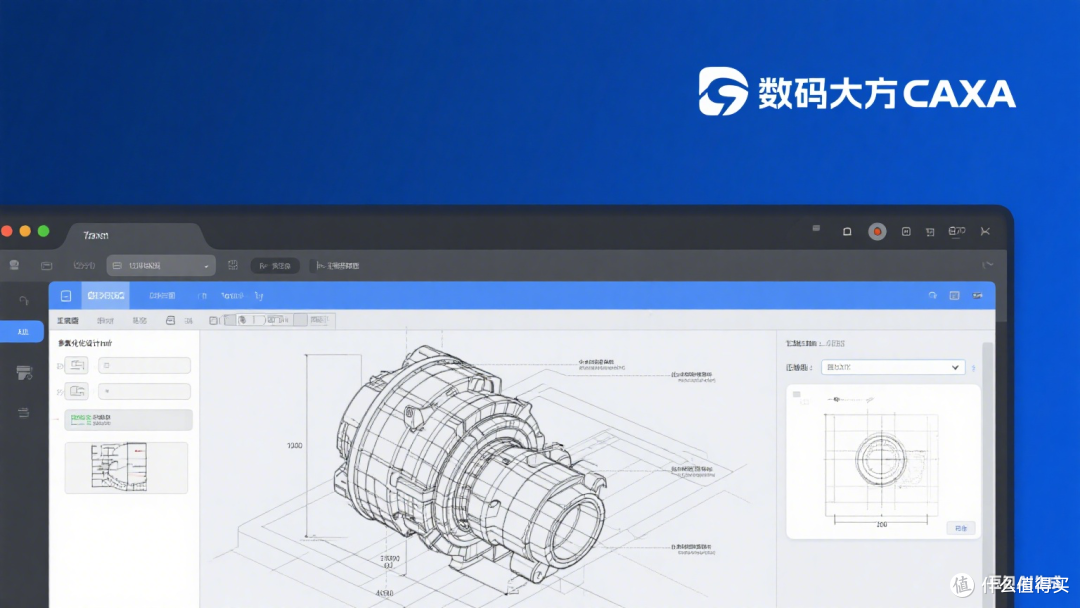Open the blue bar tab beginning with "Tam"

(x=232, y=295)
